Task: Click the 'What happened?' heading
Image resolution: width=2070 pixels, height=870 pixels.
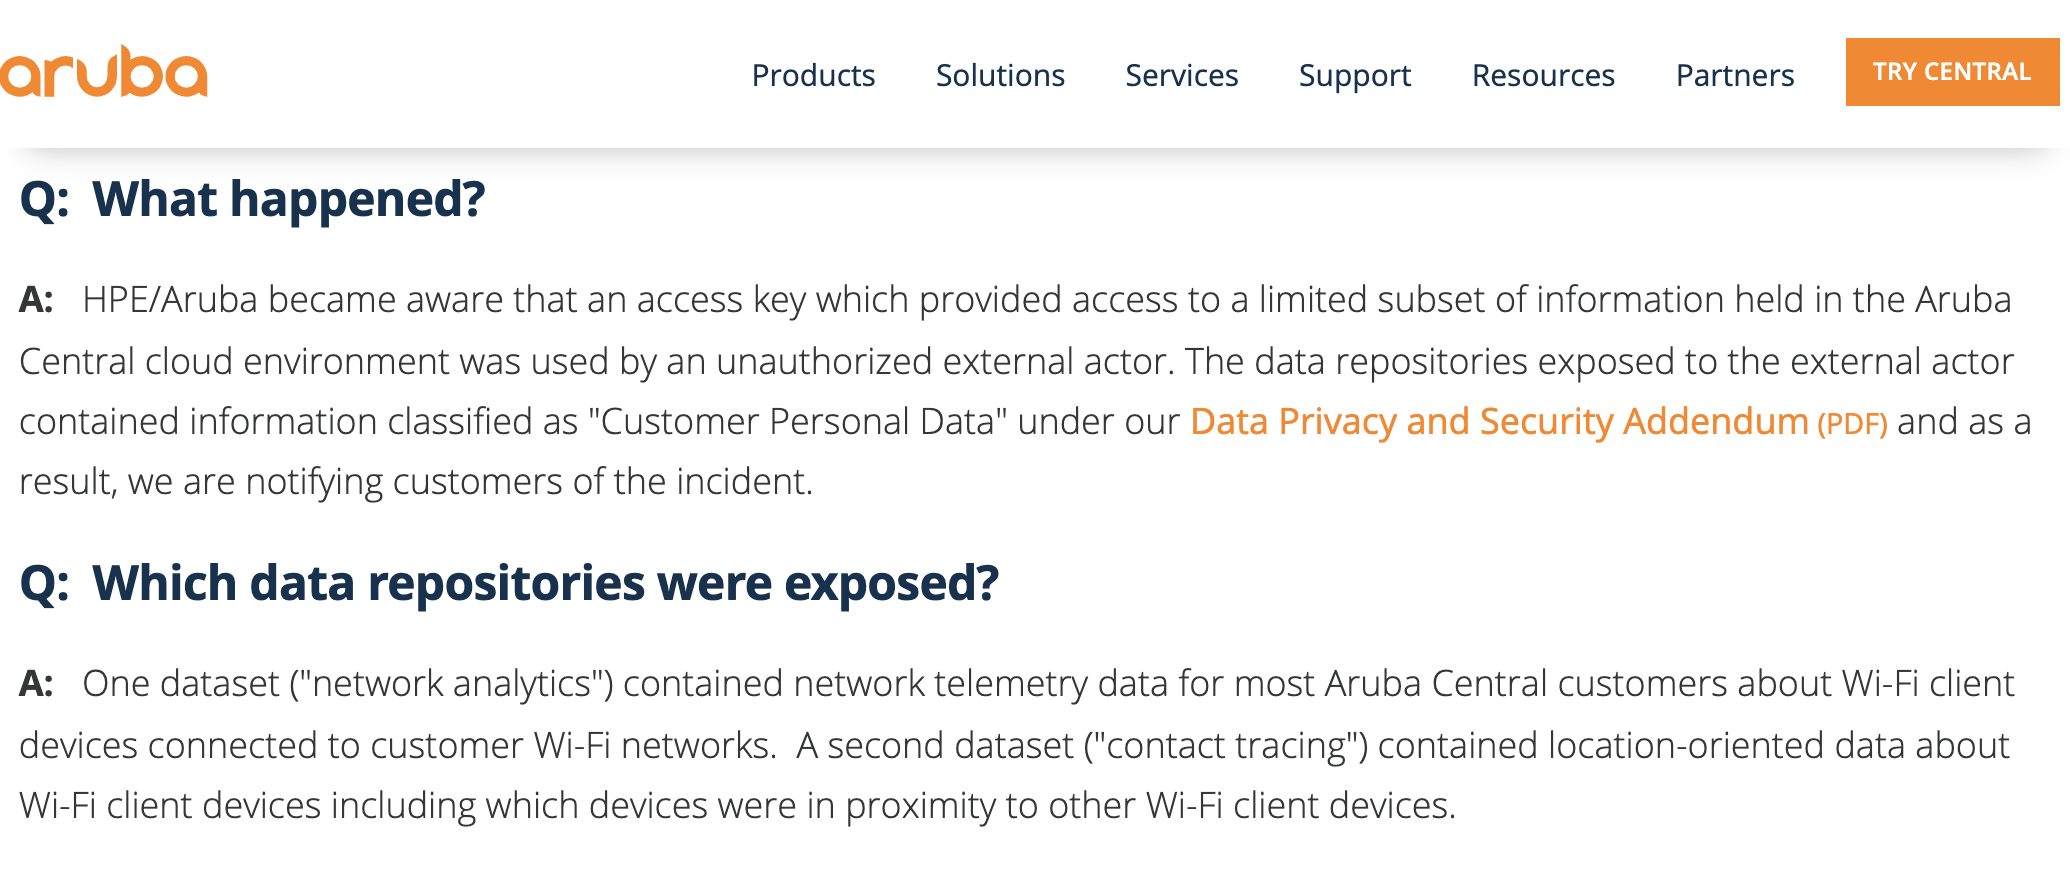Action: click(288, 199)
